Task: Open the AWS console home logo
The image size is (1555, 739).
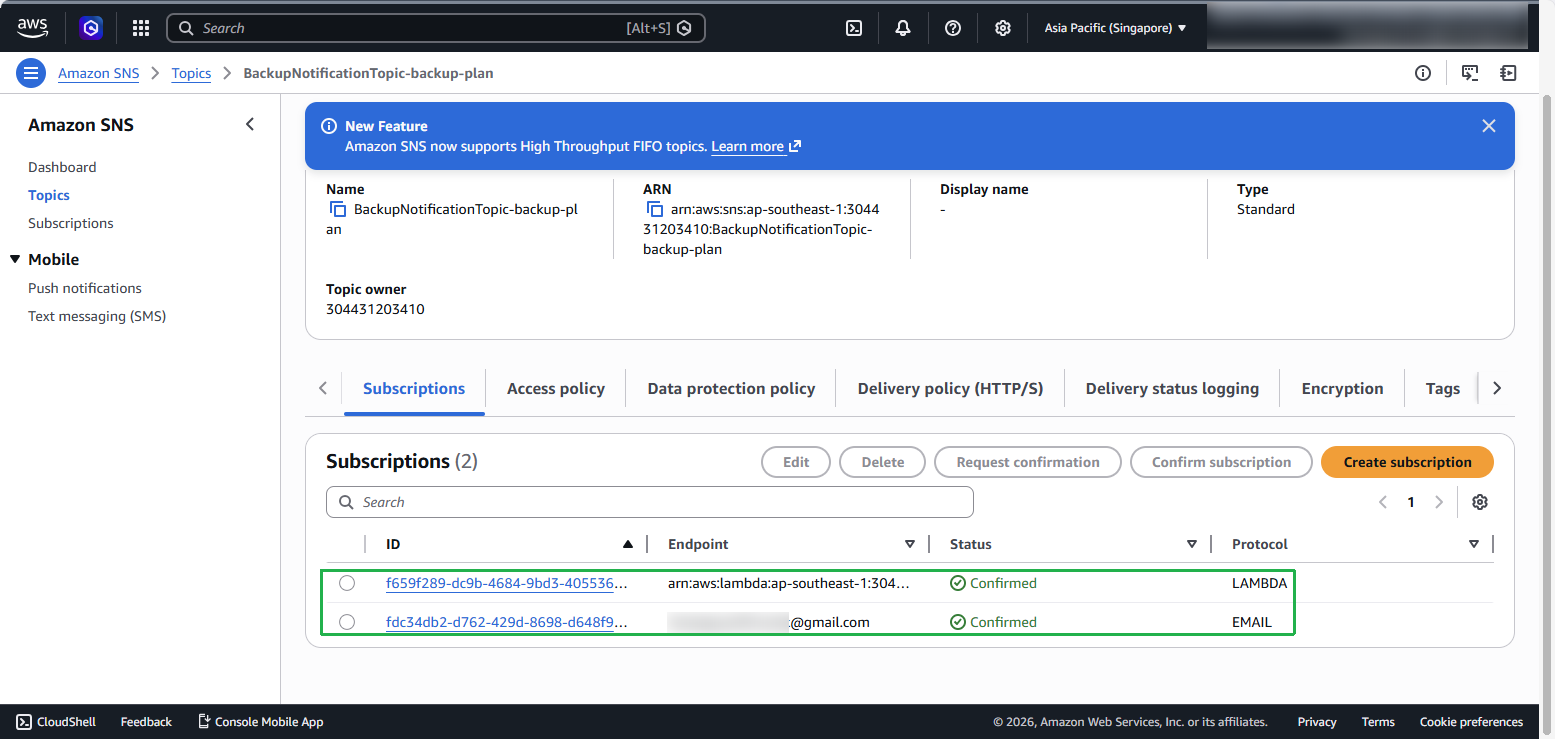Action: point(32,28)
